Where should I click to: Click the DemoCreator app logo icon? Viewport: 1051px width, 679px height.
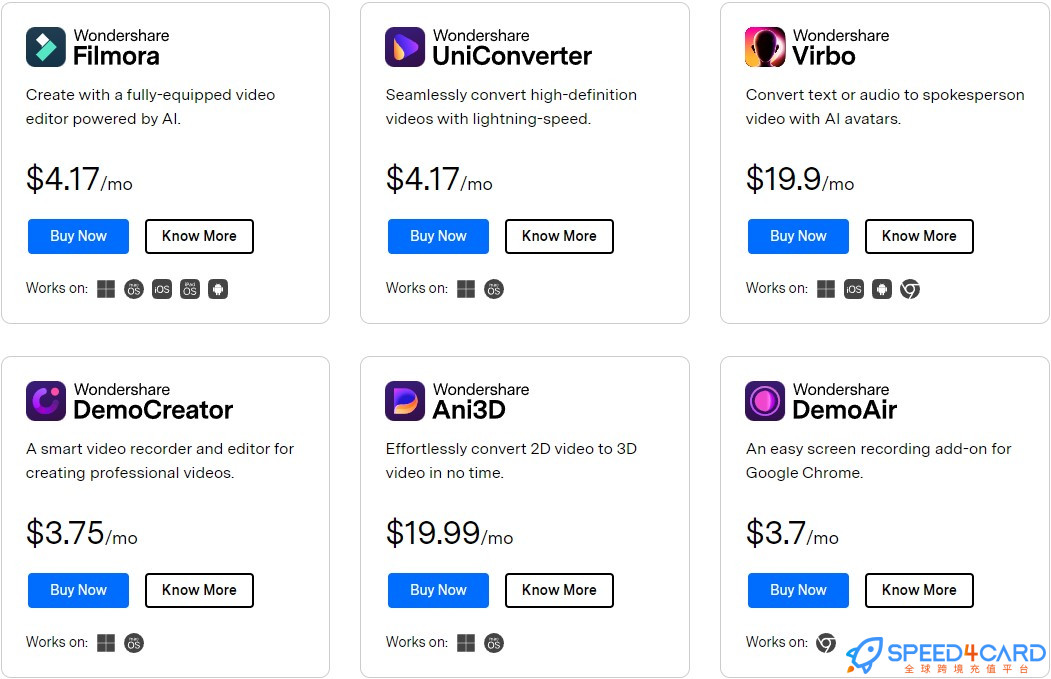click(x=46, y=401)
